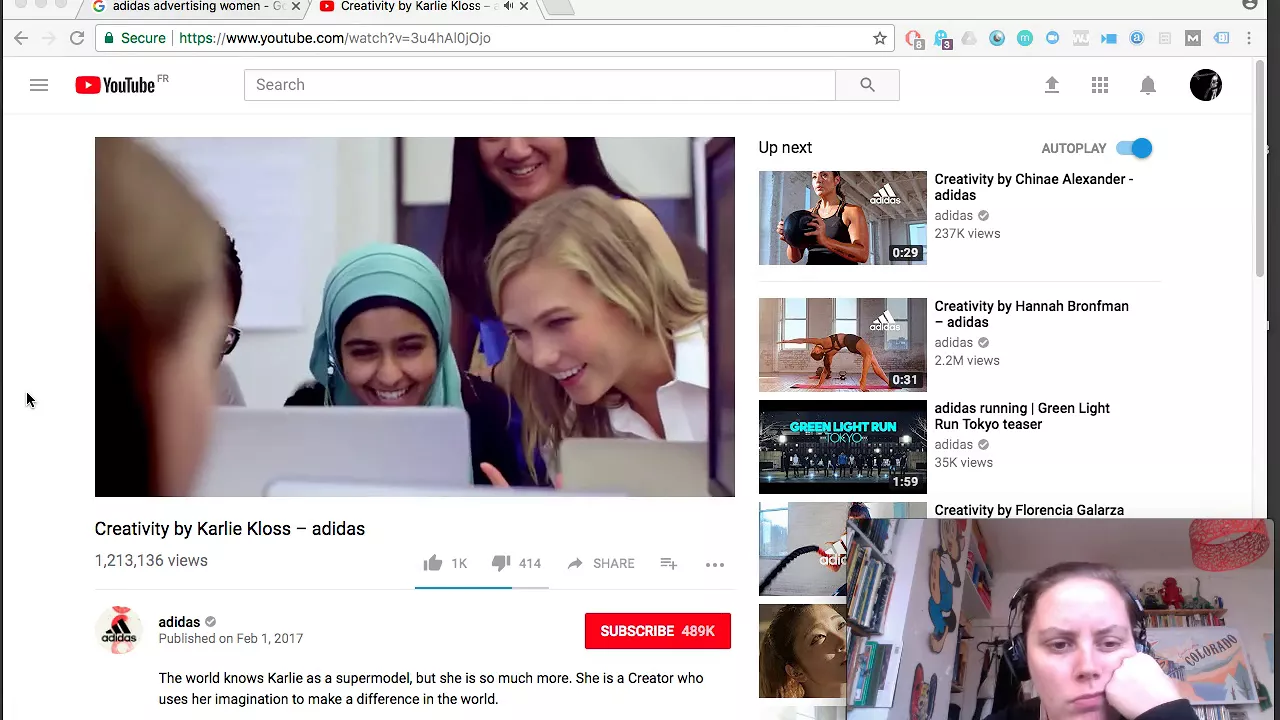The image size is (1280, 720).
Task: Open Creativity by Florencia Galarza title link
Action: [1029, 510]
